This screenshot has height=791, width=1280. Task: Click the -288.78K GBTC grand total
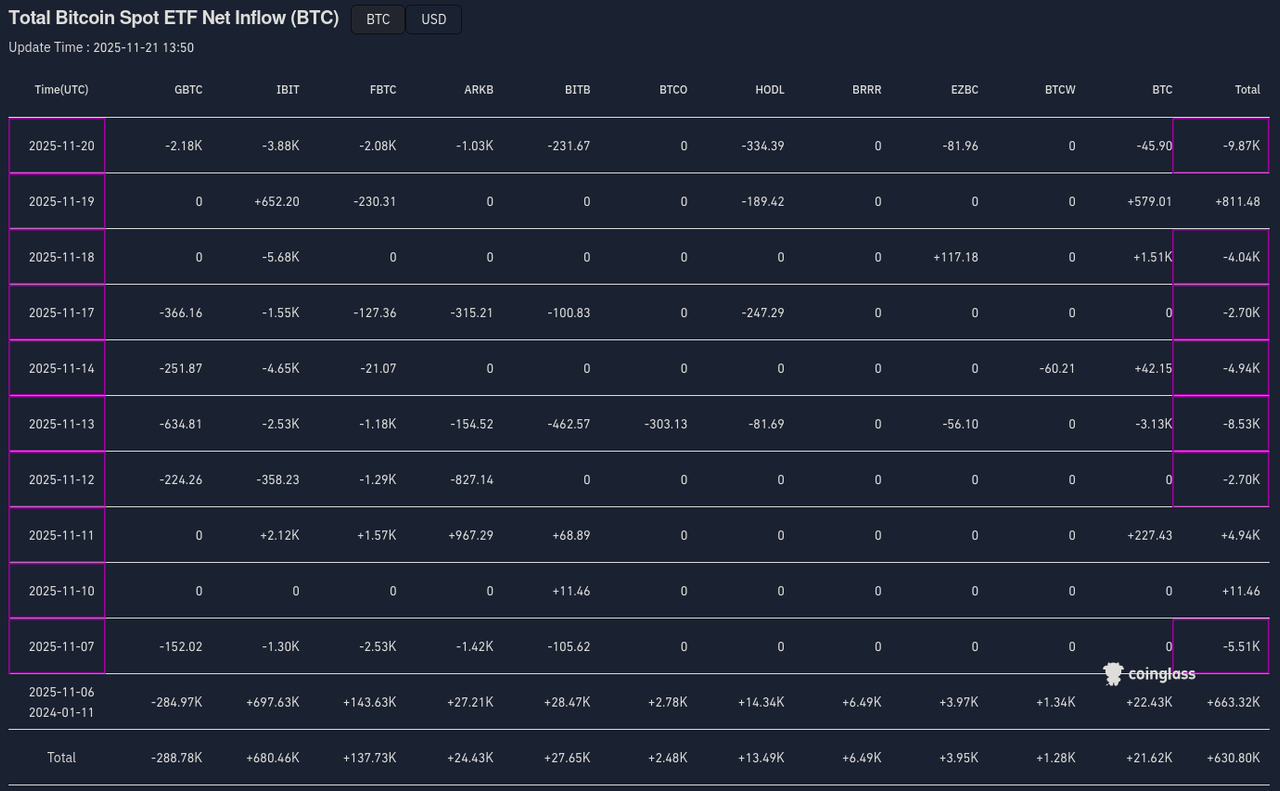177,758
